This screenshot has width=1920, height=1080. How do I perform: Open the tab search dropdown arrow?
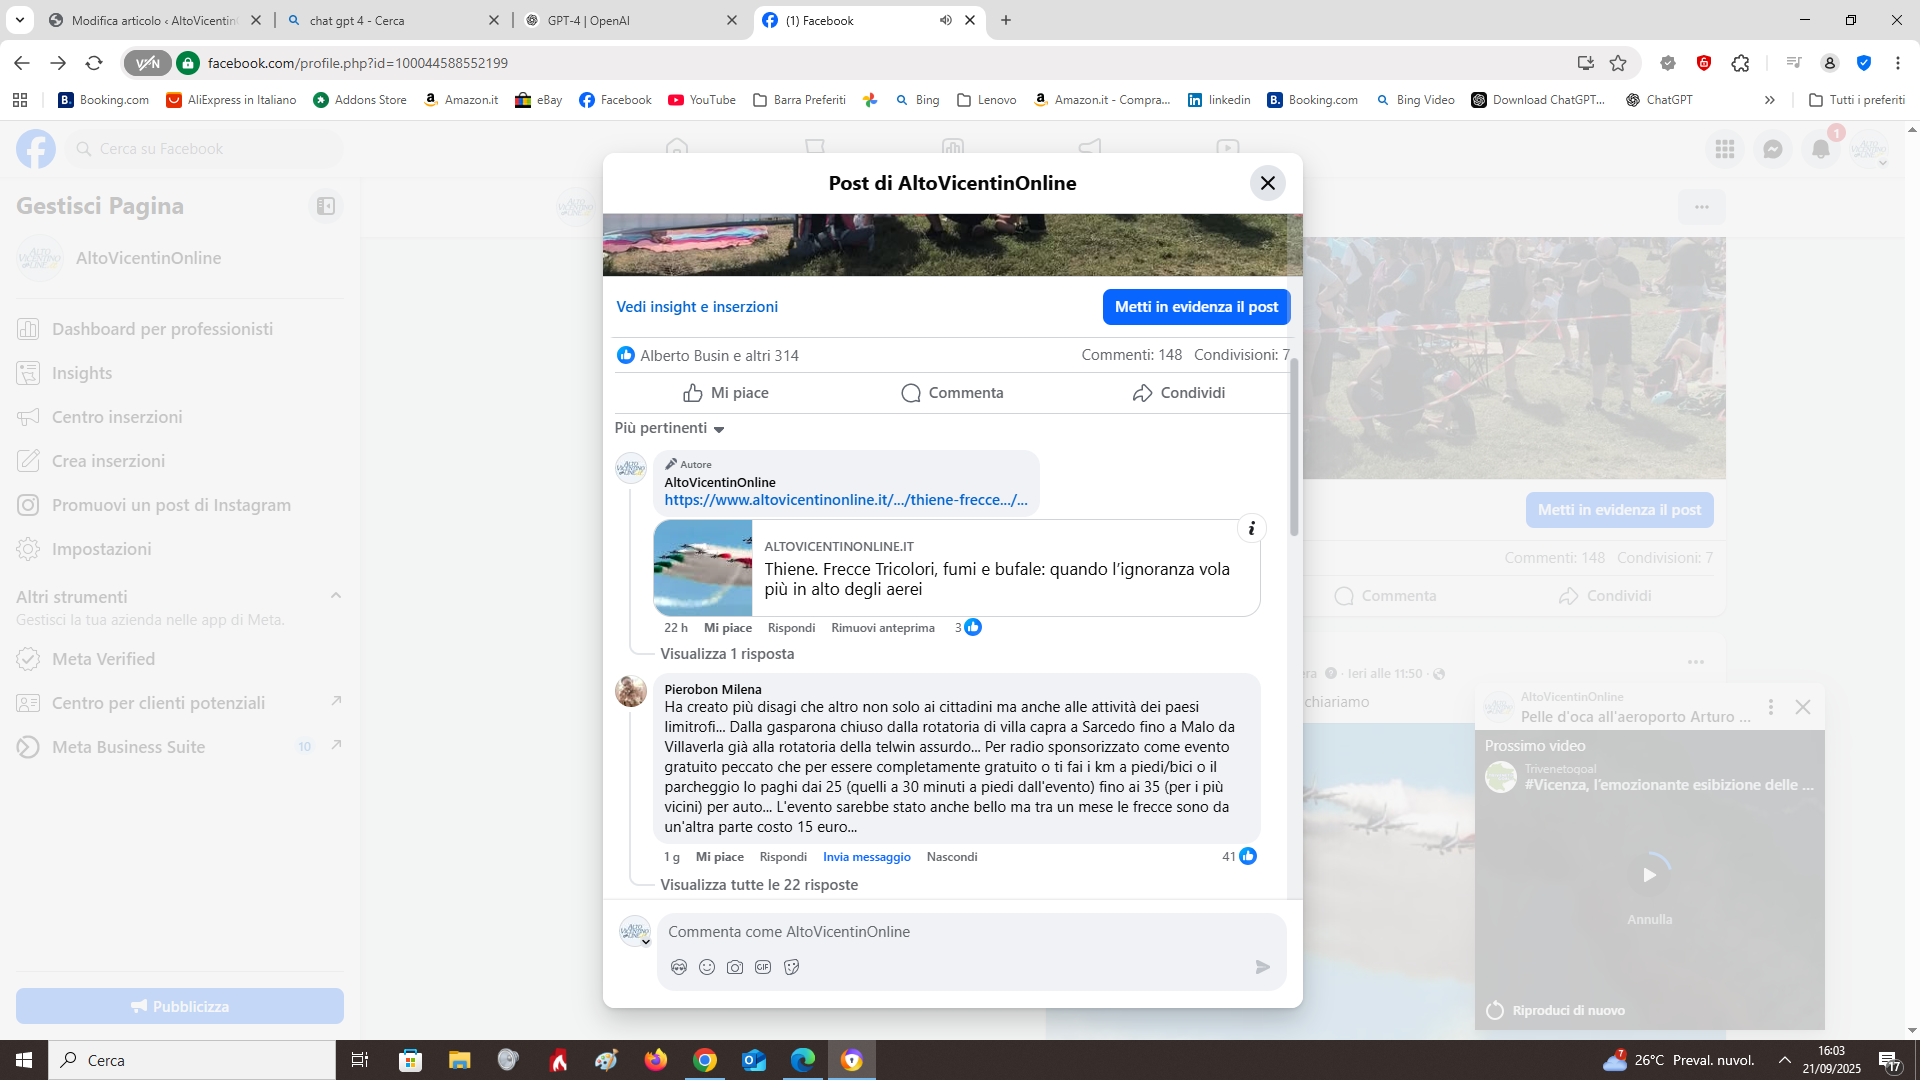pos(19,20)
